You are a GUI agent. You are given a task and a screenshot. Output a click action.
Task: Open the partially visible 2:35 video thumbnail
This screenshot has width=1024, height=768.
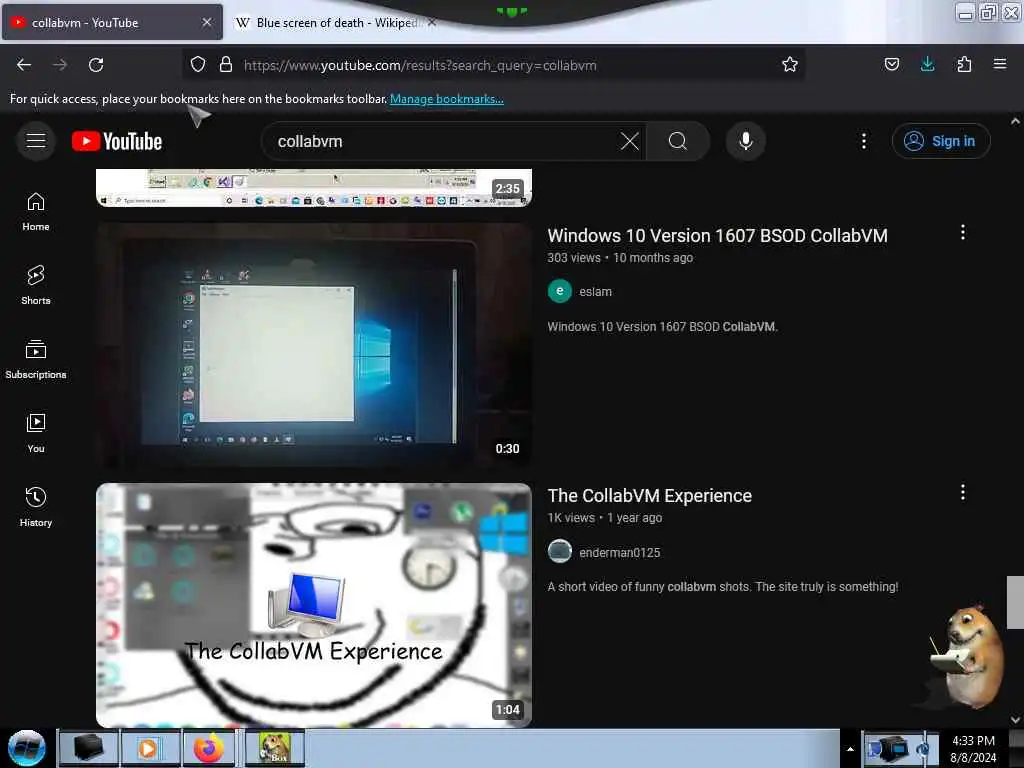[x=313, y=187]
